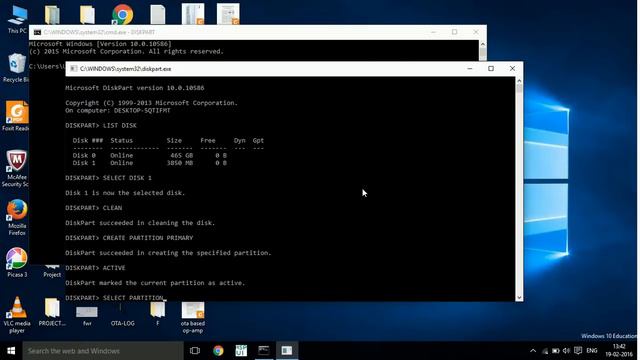Screen dimensions: 640x360
Task: Open the Action Center notifications icon
Action: [578, 351]
